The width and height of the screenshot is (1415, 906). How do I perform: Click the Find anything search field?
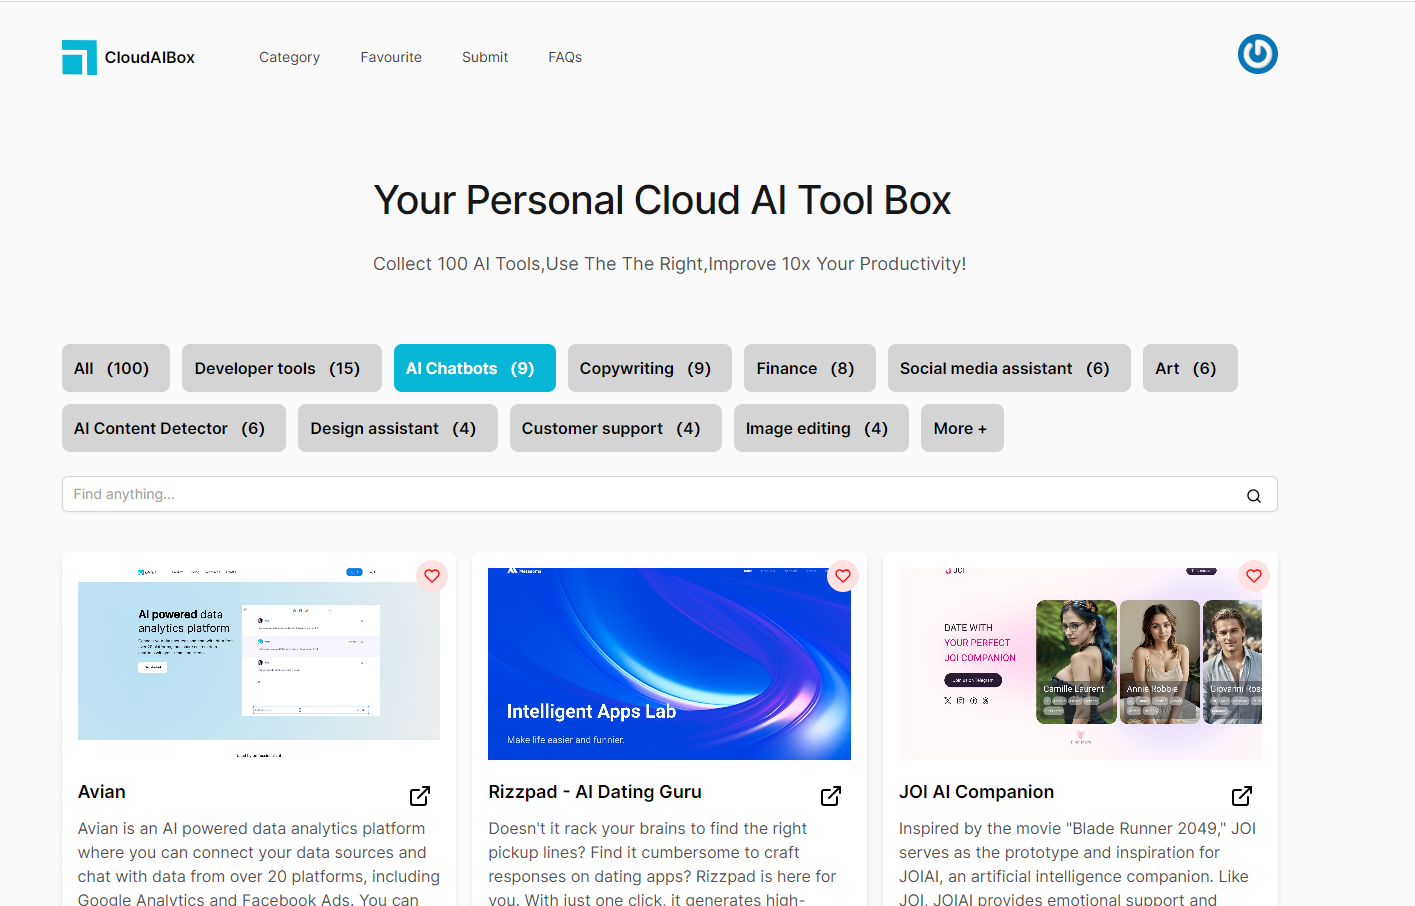coord(670,494)
